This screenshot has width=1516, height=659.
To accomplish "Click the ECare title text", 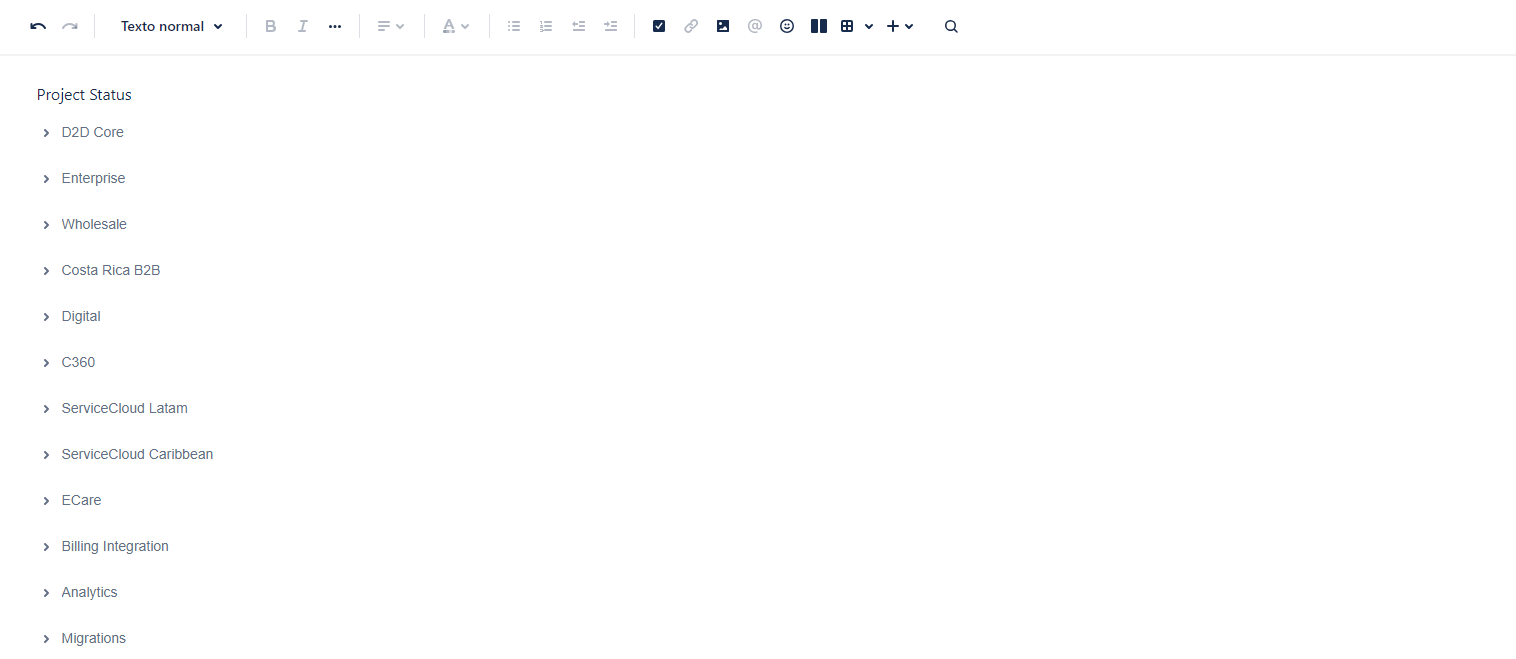I will 81,500.
